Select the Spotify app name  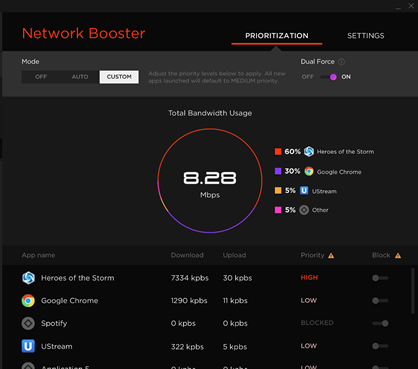(54, 323)
